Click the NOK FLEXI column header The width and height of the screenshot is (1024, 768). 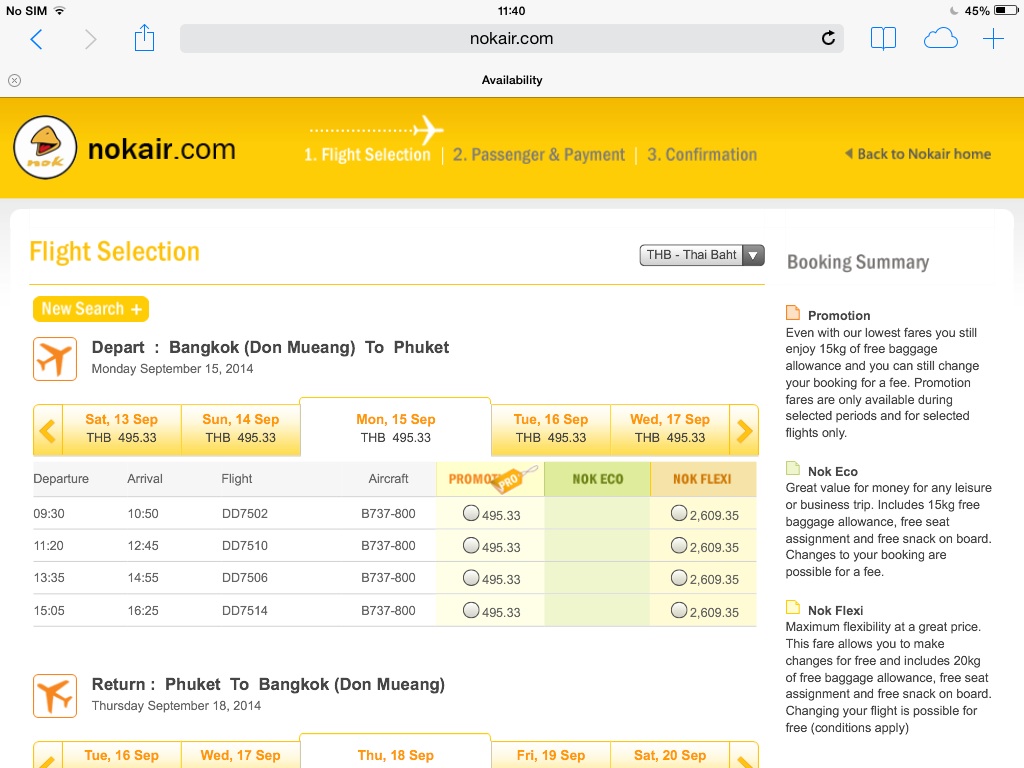pyautogui.click(x=703, y=479)
